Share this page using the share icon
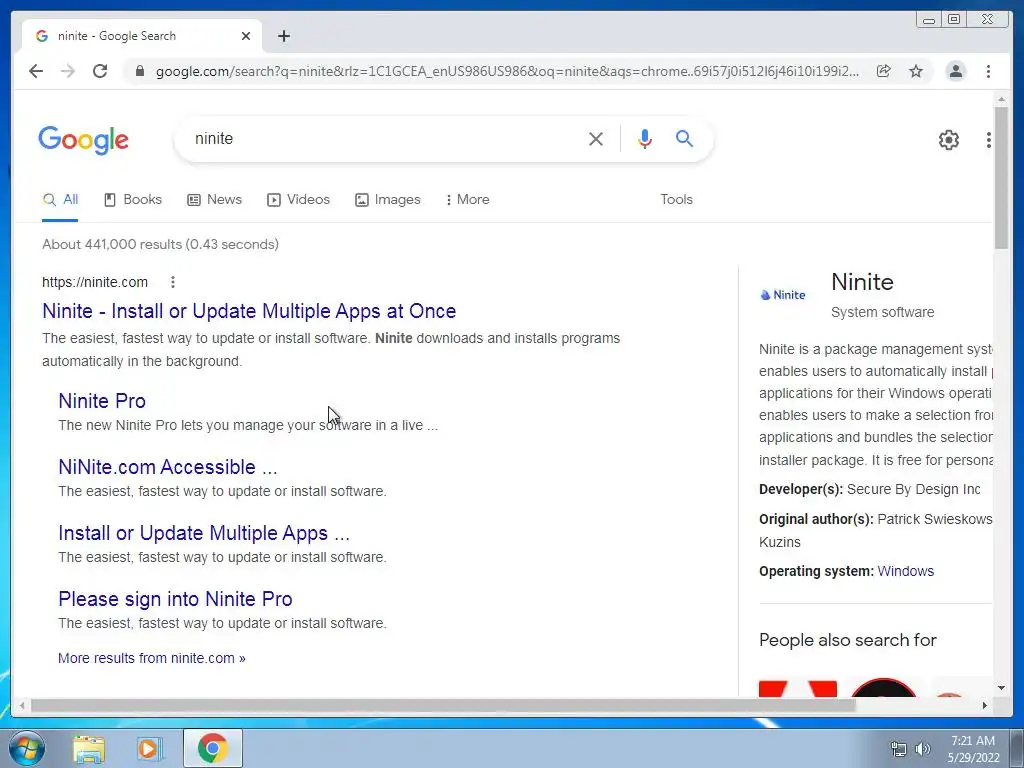Screen dimensions: 1024x768 pos(884,71)
